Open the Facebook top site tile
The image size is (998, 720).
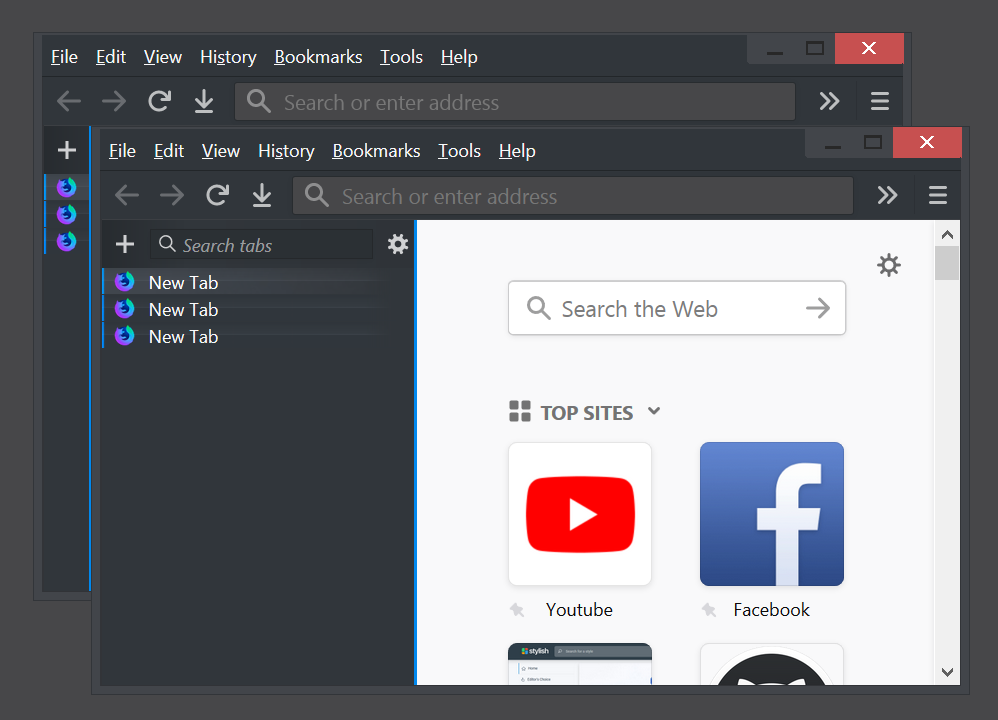[772, 514]
